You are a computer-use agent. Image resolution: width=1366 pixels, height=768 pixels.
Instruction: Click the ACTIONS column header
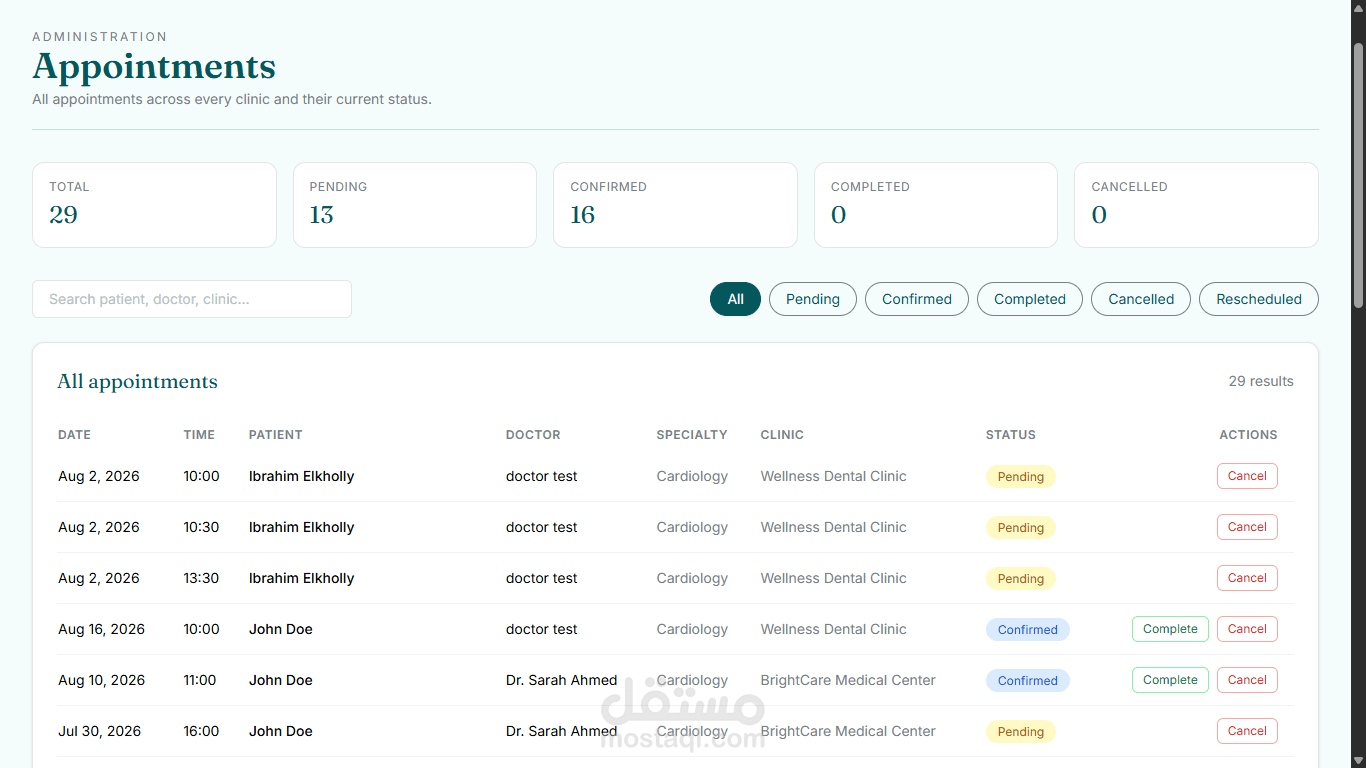click(x=1248, y=435)
